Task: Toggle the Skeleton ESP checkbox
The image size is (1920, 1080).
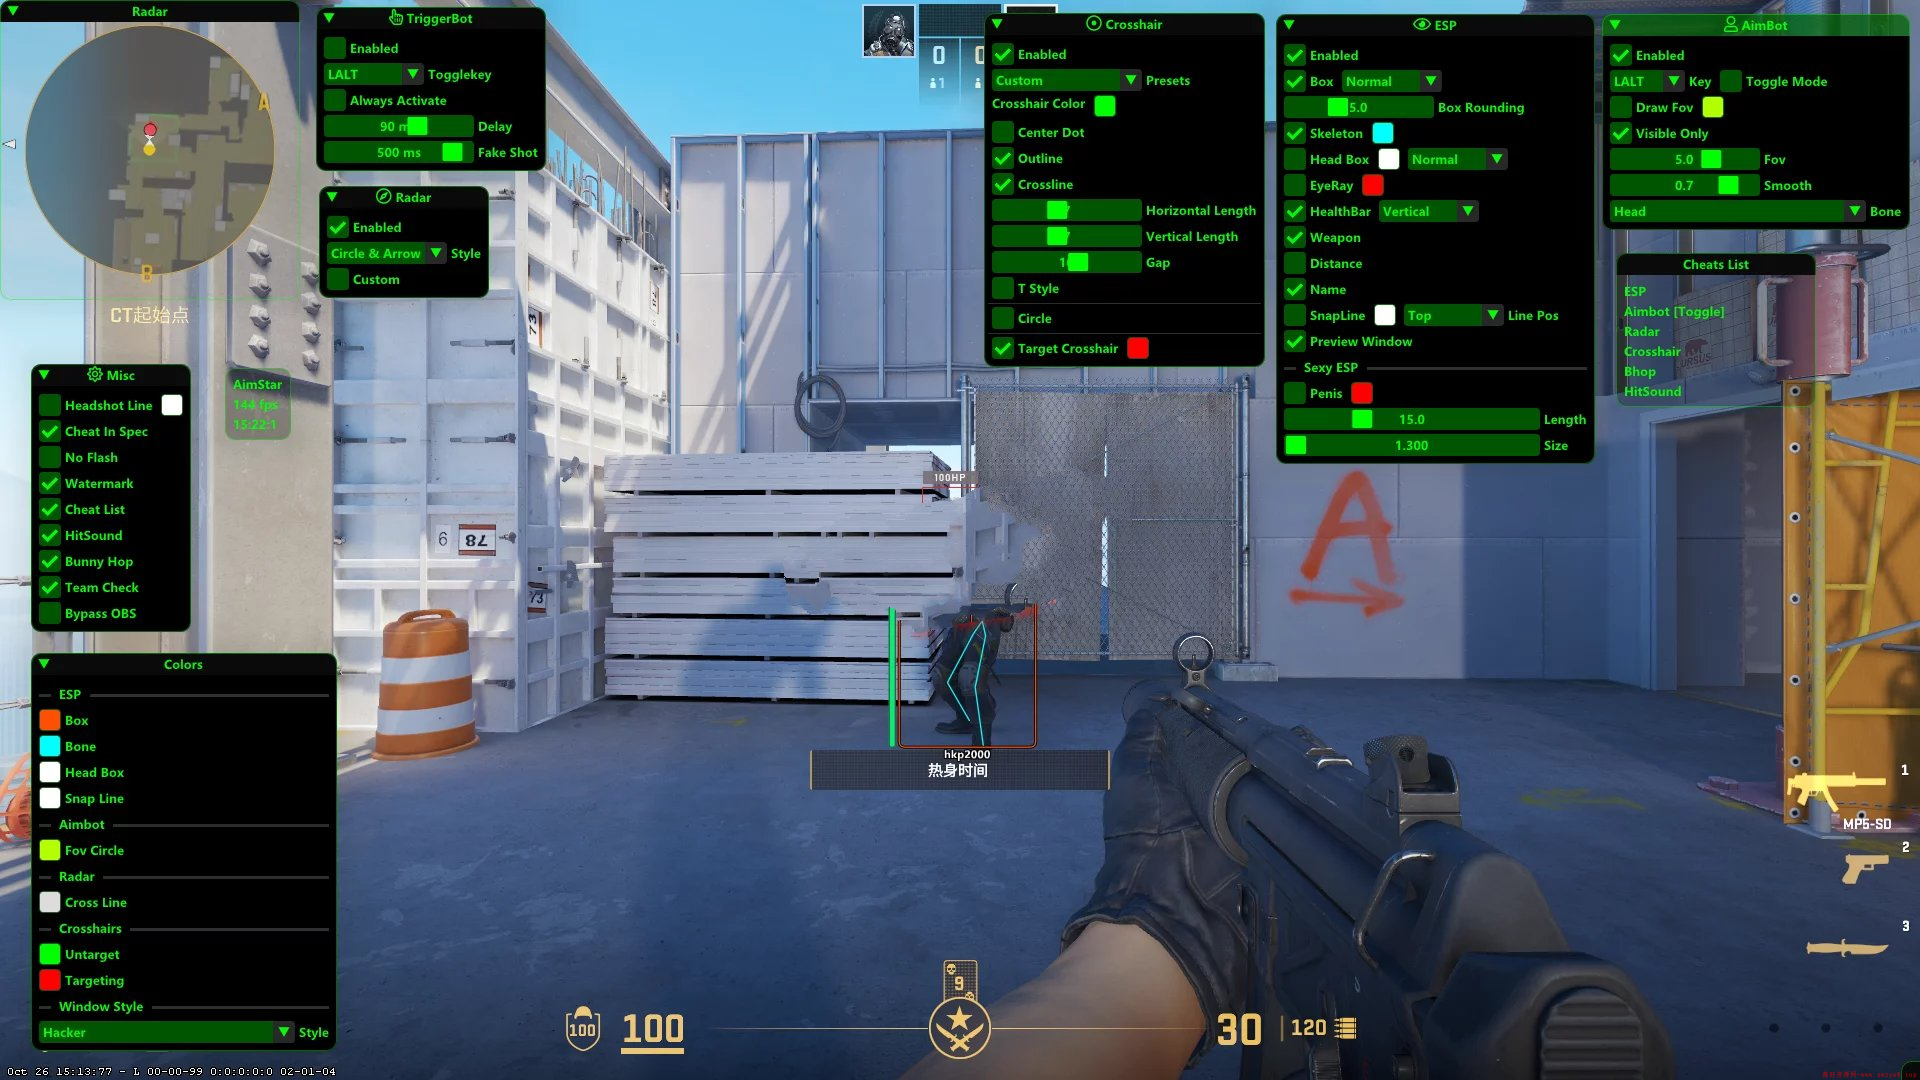Action: [x=1298, y=132]
